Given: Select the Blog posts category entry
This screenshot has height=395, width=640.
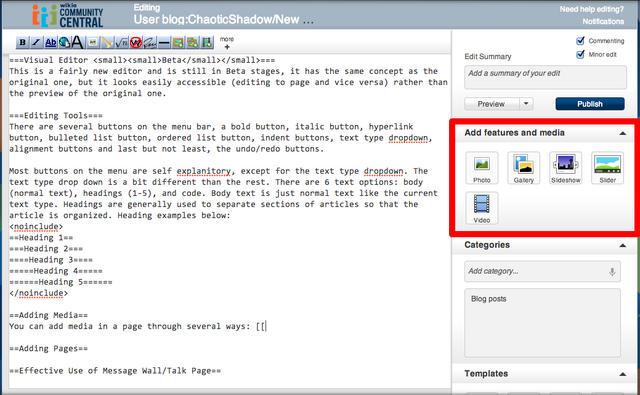Looking at the screenshot, I should pos(489,299).
